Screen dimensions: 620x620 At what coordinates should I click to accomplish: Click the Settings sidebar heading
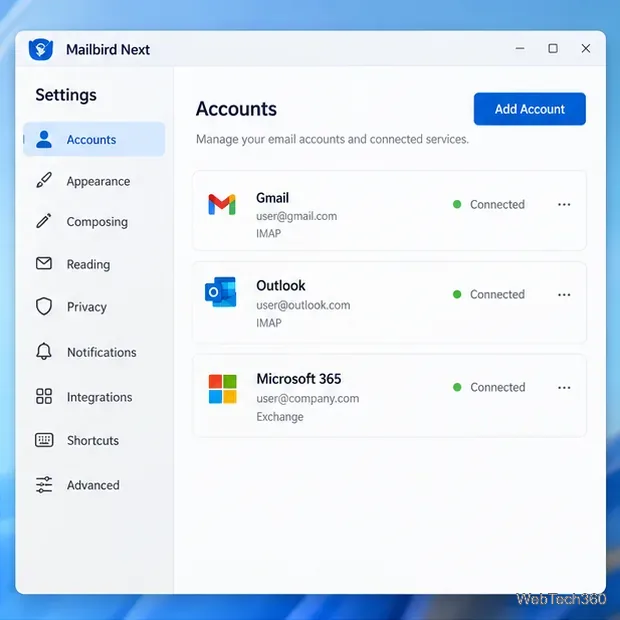(x=66, y=95)
